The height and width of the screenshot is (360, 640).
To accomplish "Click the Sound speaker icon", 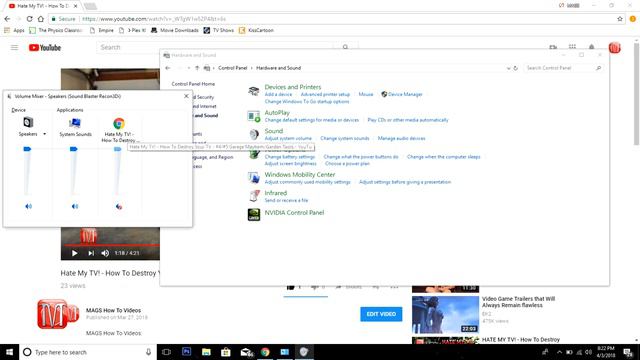I will click(x=253, y=134).
